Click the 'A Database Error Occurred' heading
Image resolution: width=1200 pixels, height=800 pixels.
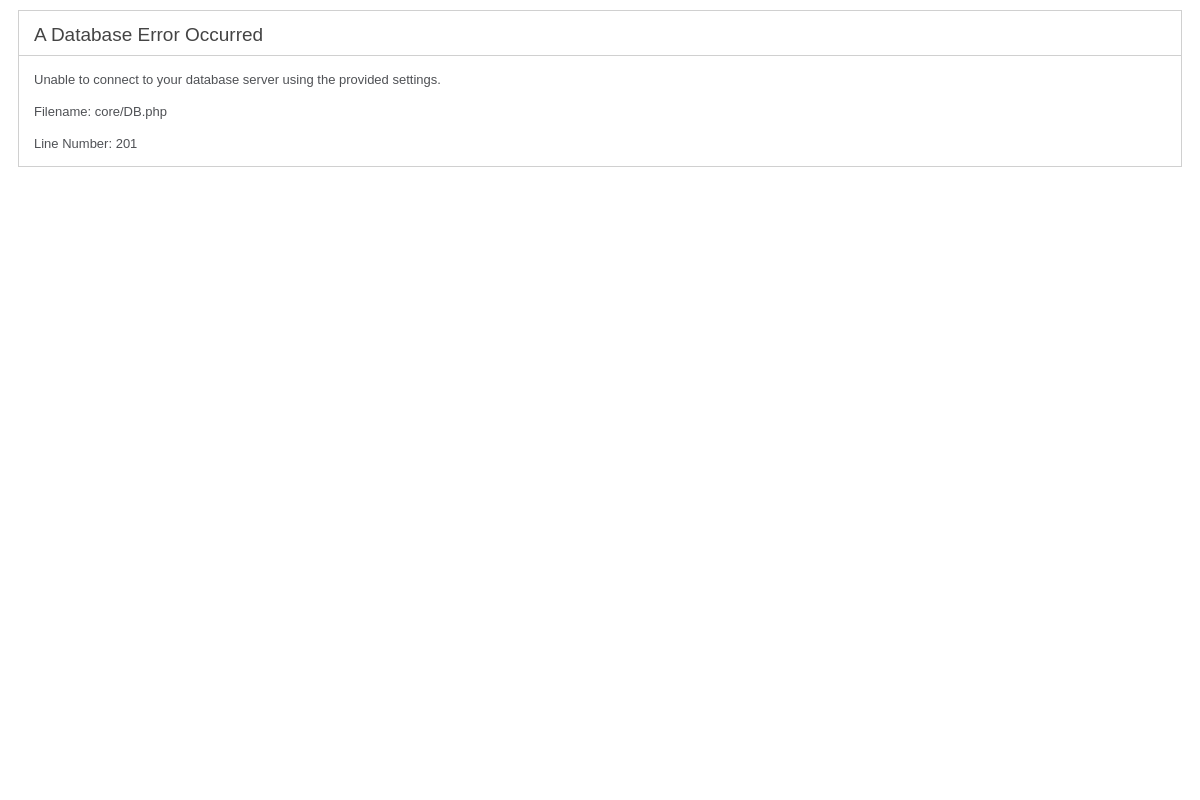[x=148, y=34]
